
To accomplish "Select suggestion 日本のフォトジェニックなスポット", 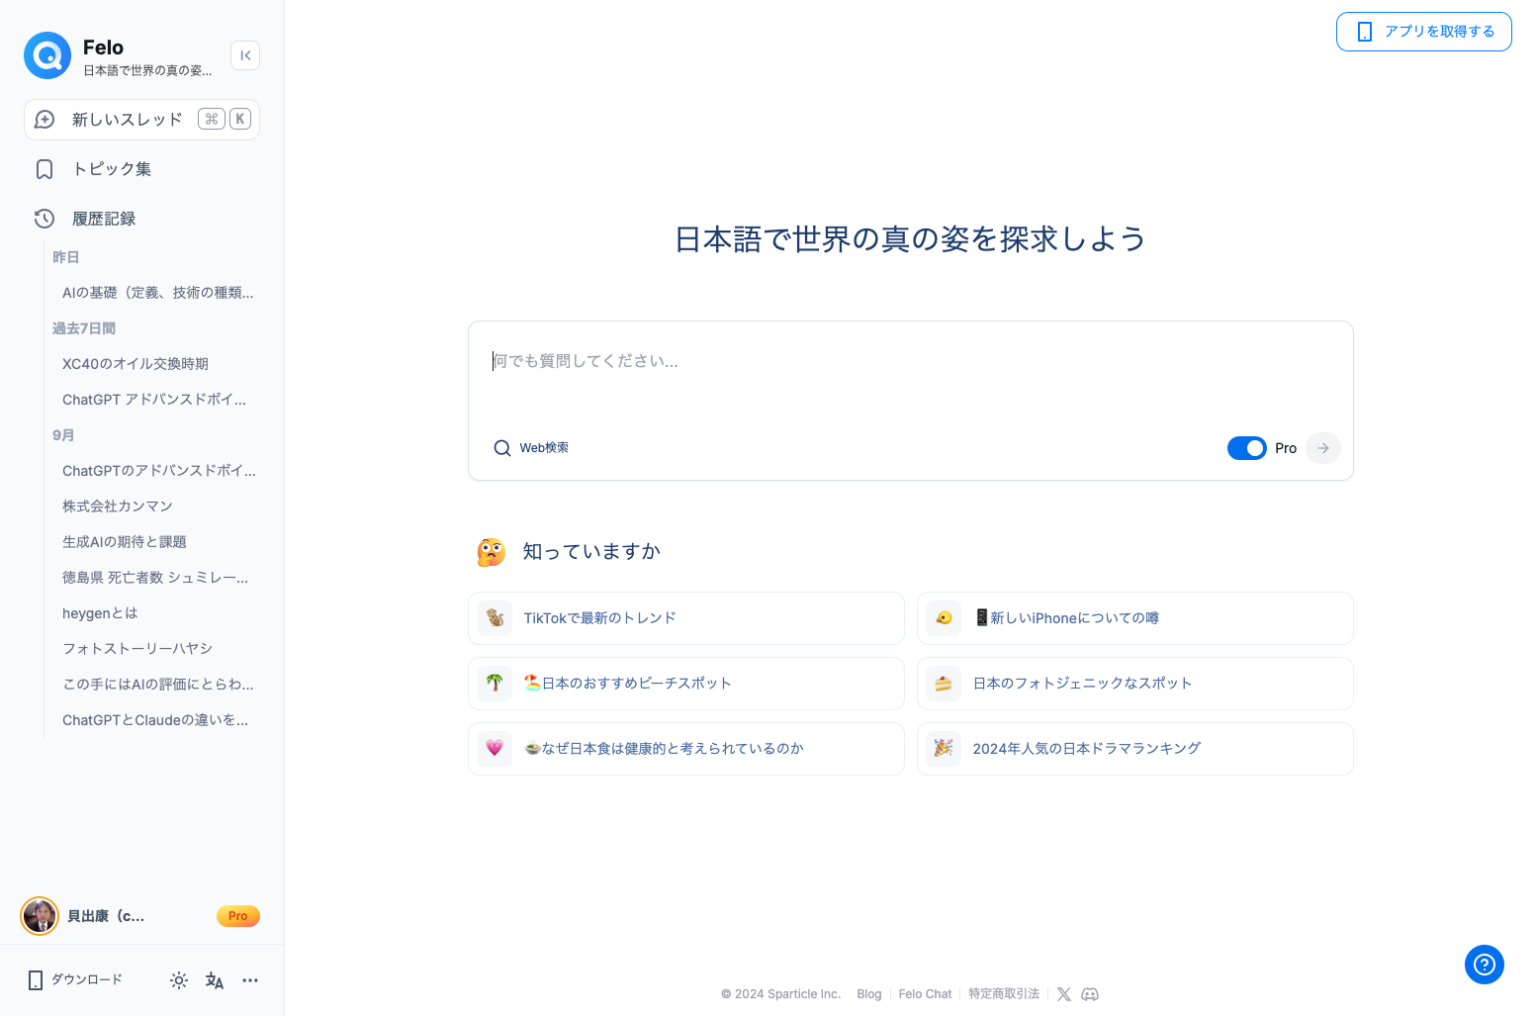I will pos(1135,684).
